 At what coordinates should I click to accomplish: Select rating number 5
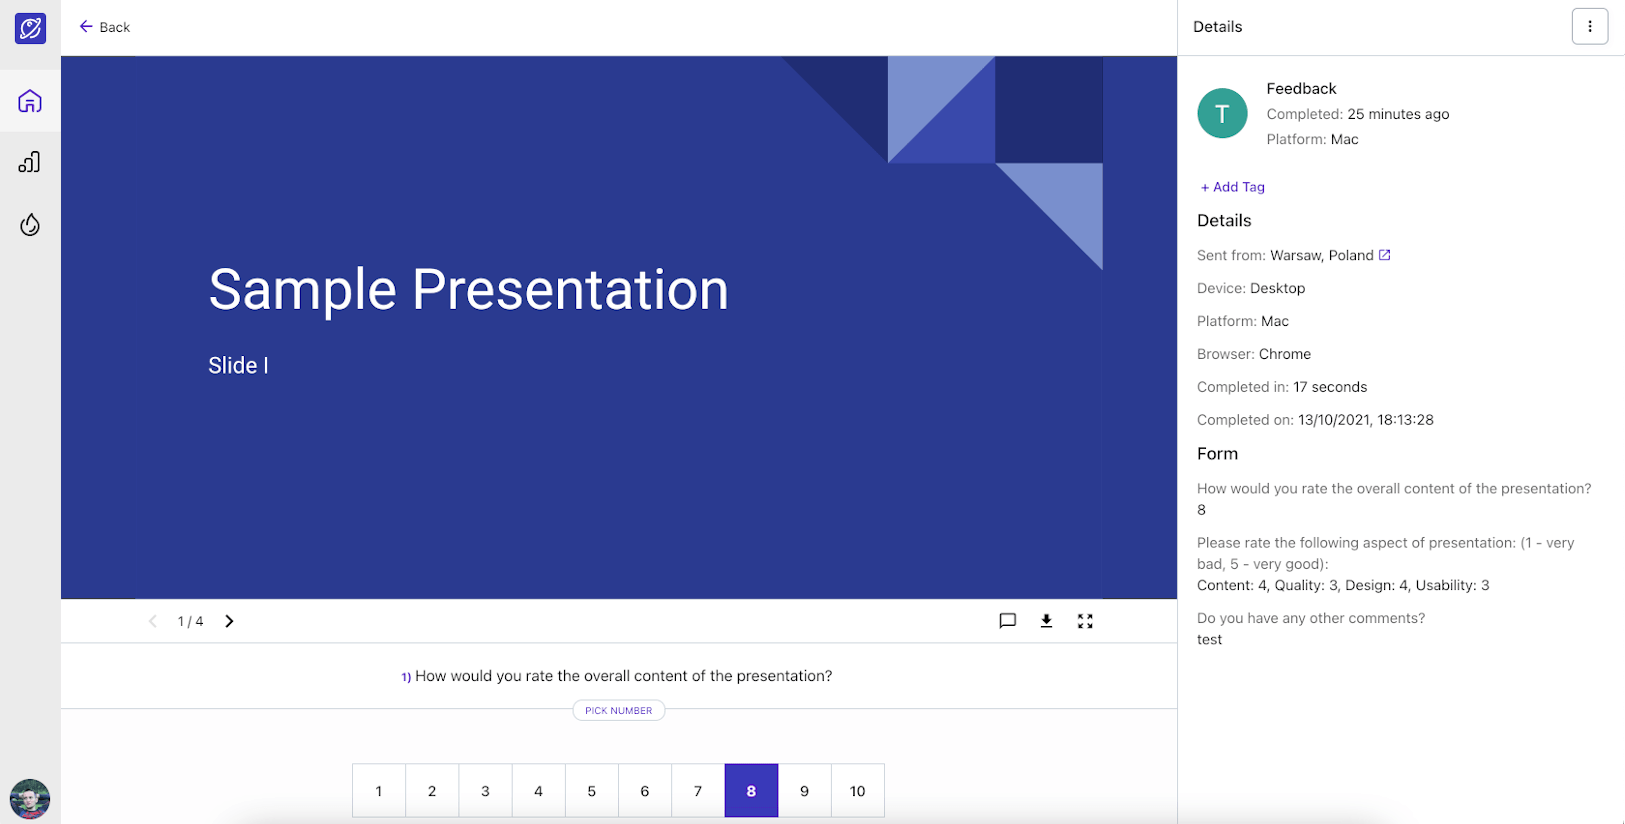[x=591, y=791]
